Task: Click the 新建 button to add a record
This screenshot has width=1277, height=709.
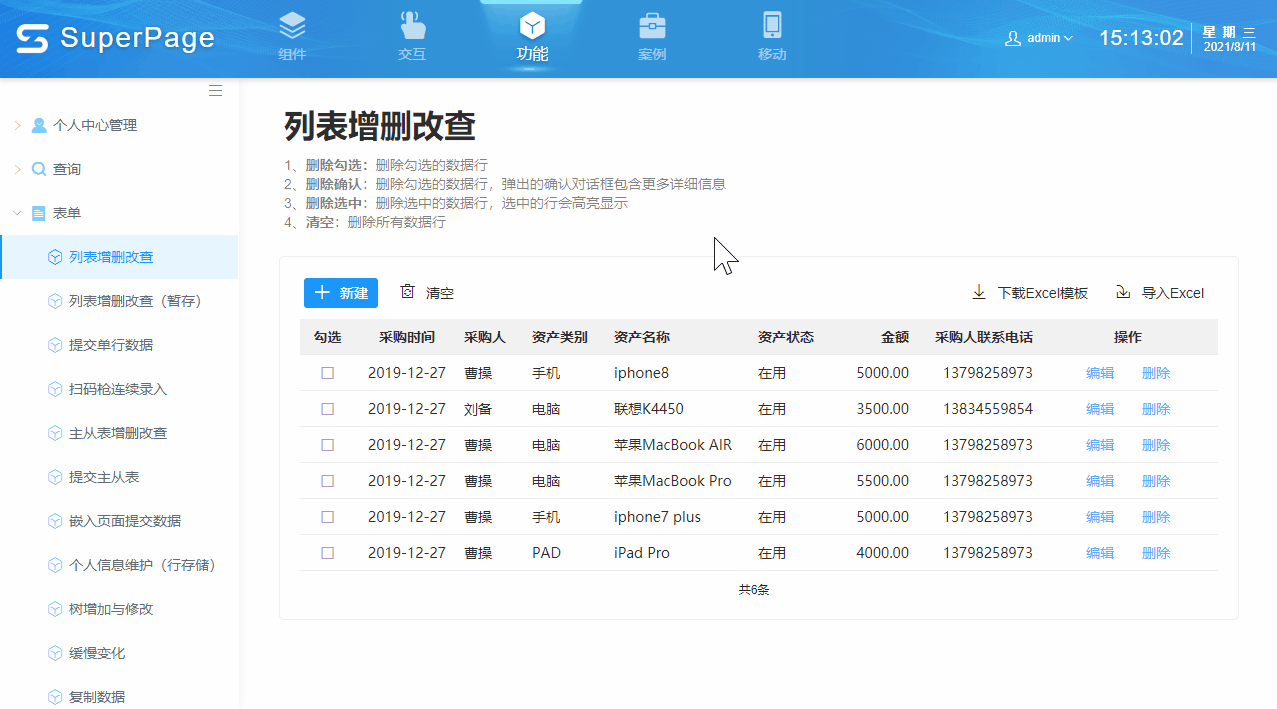Action: pos(340,292)
